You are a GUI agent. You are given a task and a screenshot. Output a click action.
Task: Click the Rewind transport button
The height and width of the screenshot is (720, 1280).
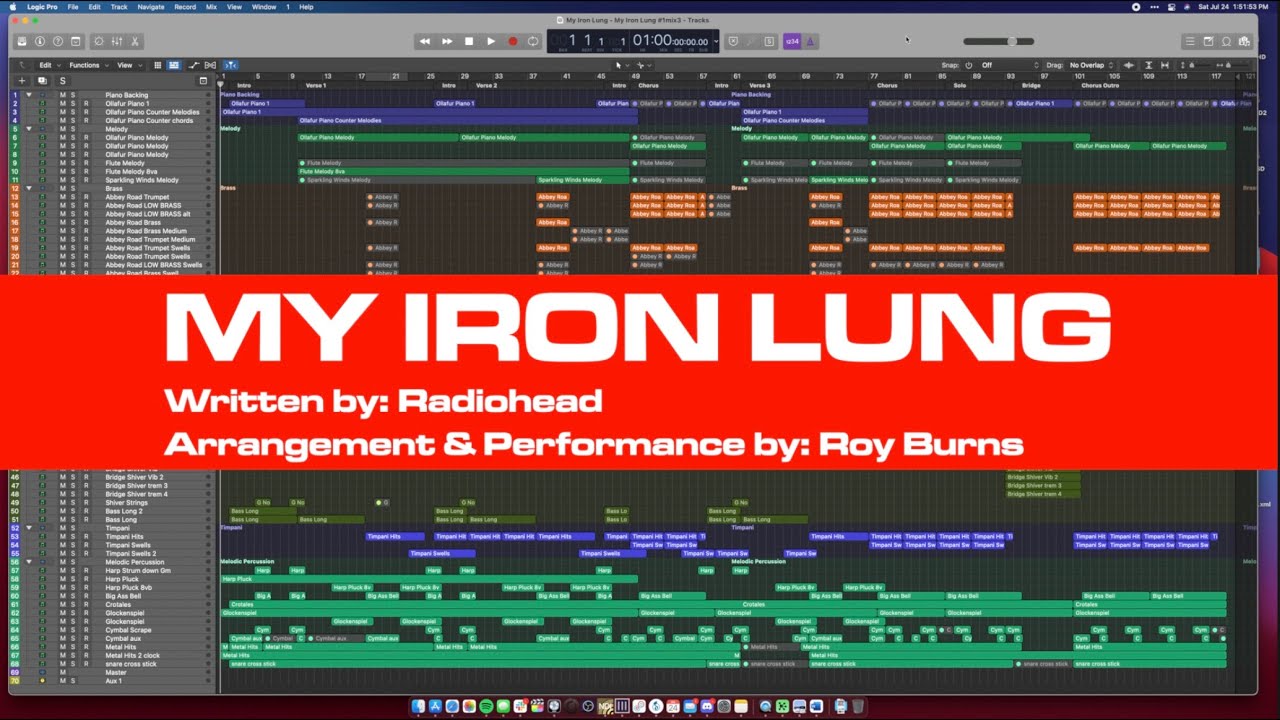pyautogui.click(x=425, y=41)
